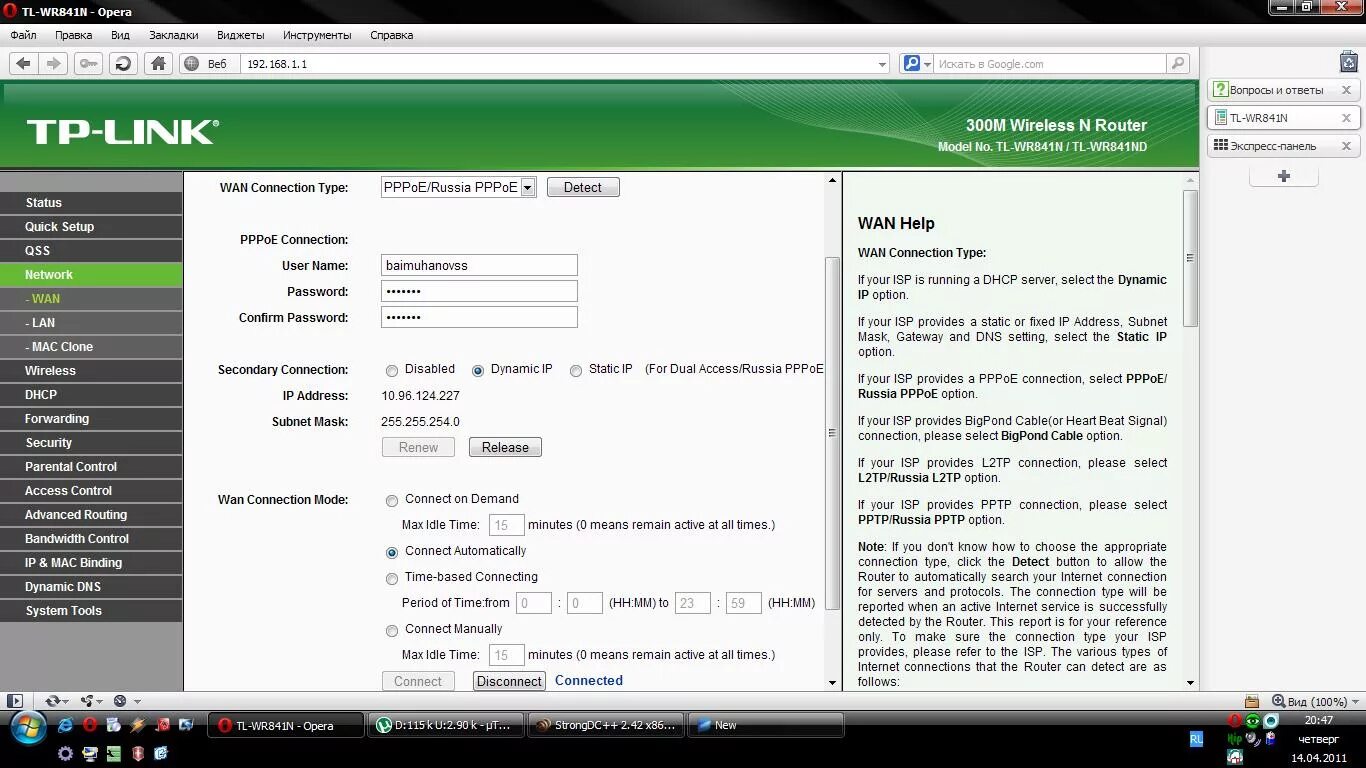Go to the home page icon
1366x768 pixels.
pos(158,63)
